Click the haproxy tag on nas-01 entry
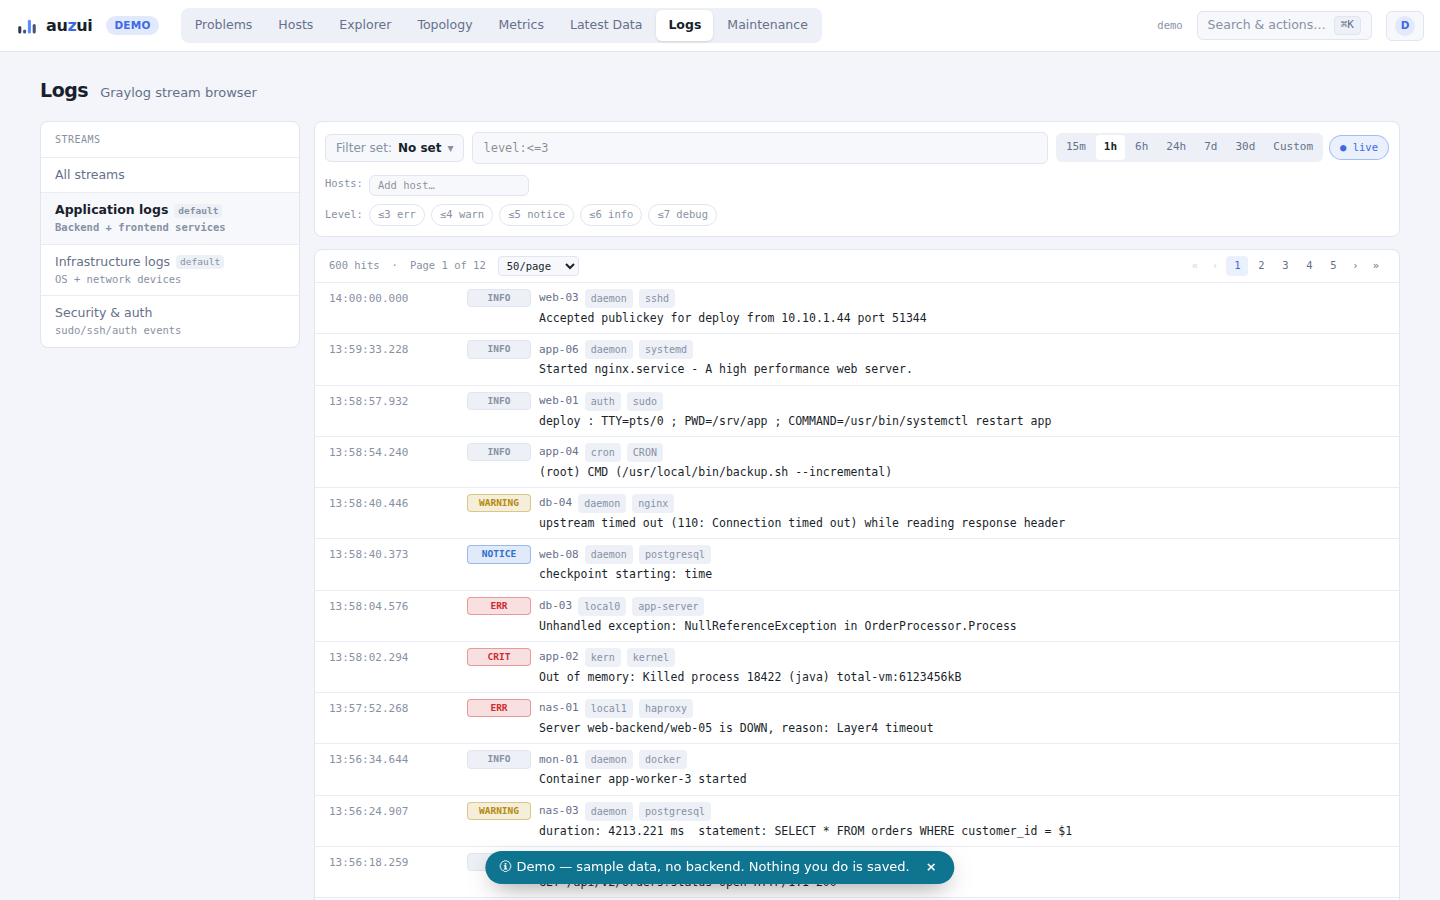This screenshot has width=1440, height=900. pyautogui.click(x=666, y=708)
